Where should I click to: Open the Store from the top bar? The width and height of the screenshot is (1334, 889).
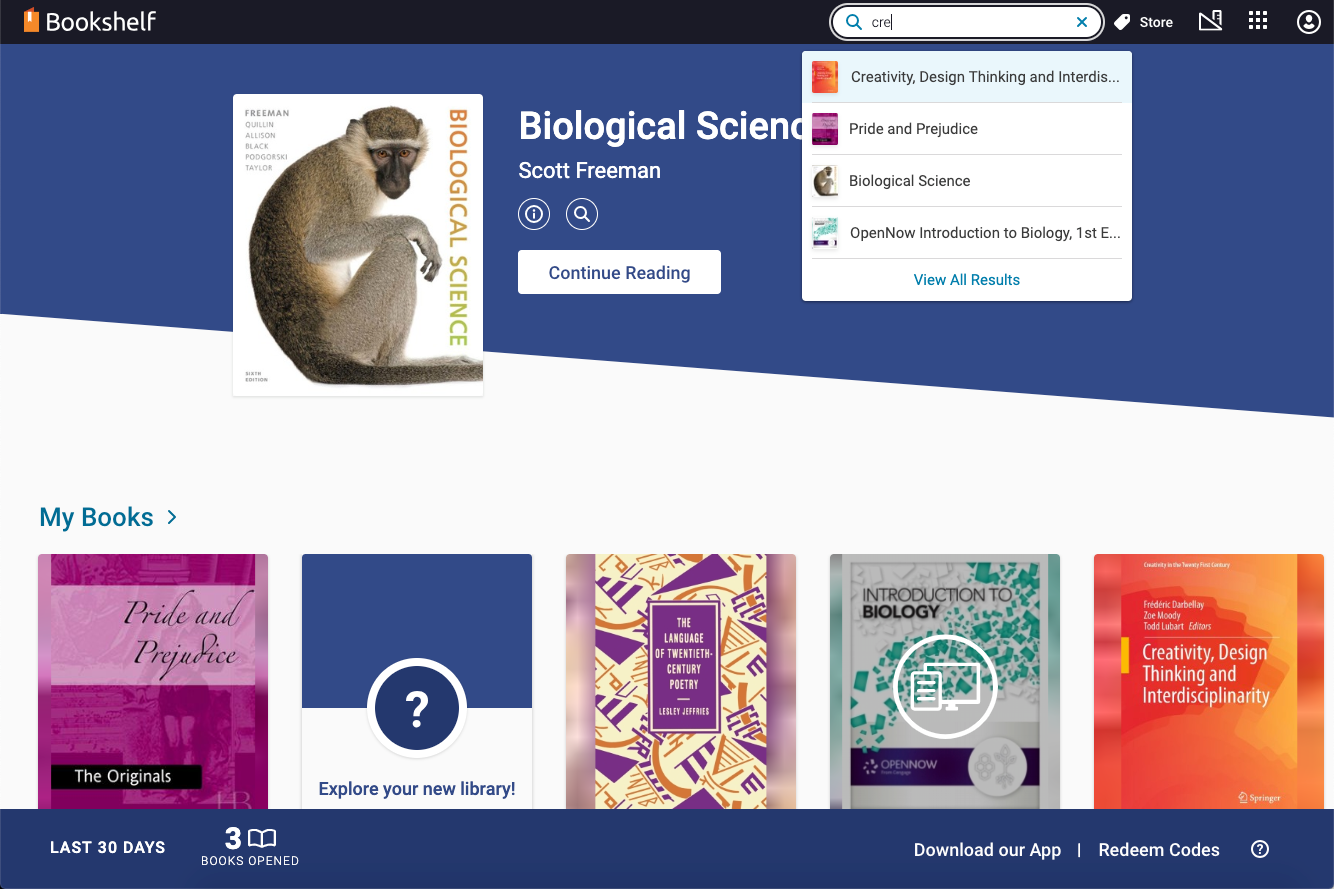tap(1143, 21)
